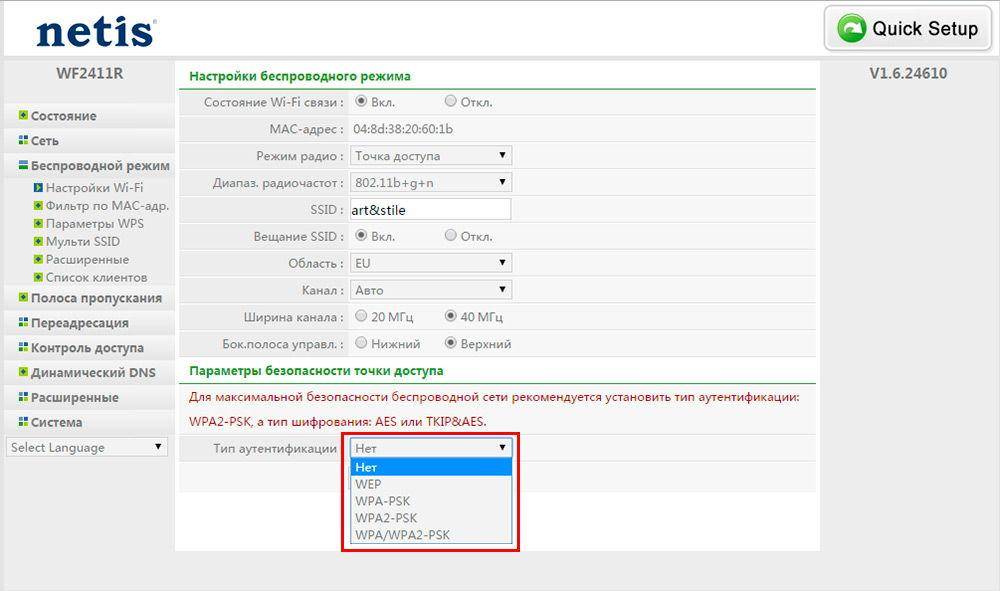Click the icon beside Динамический DNS
1000x591 pixels.
pyautogui.click(x=23, y=372)
